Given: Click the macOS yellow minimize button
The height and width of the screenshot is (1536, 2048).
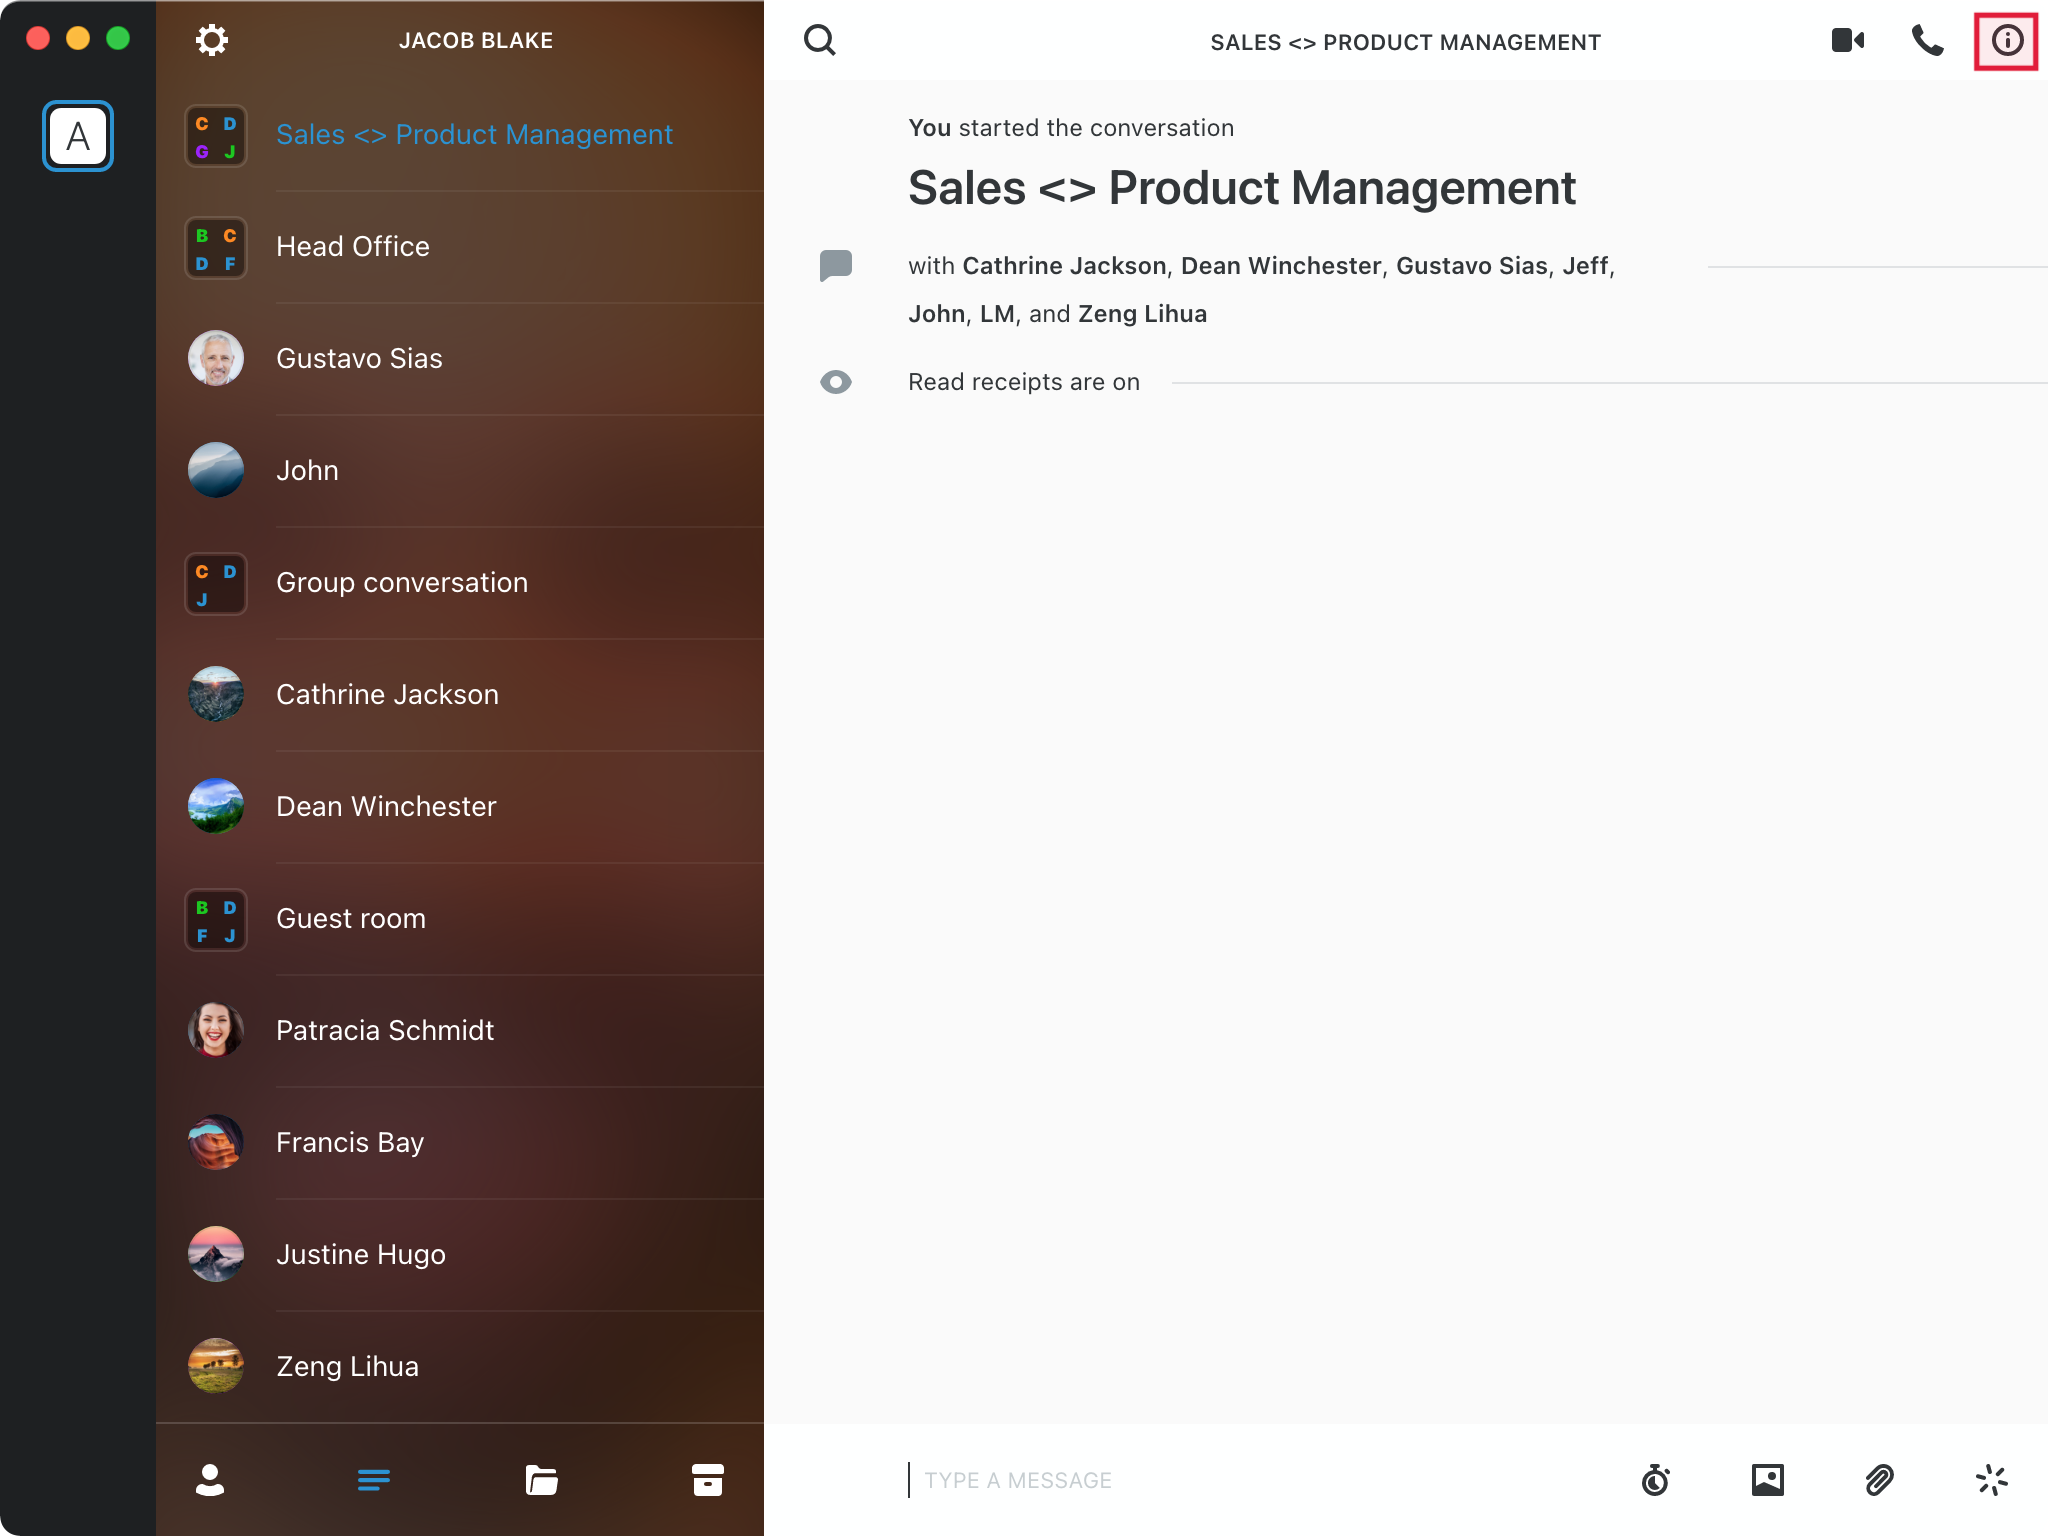Looking at the screenshot, I should (x=78, y=38).
